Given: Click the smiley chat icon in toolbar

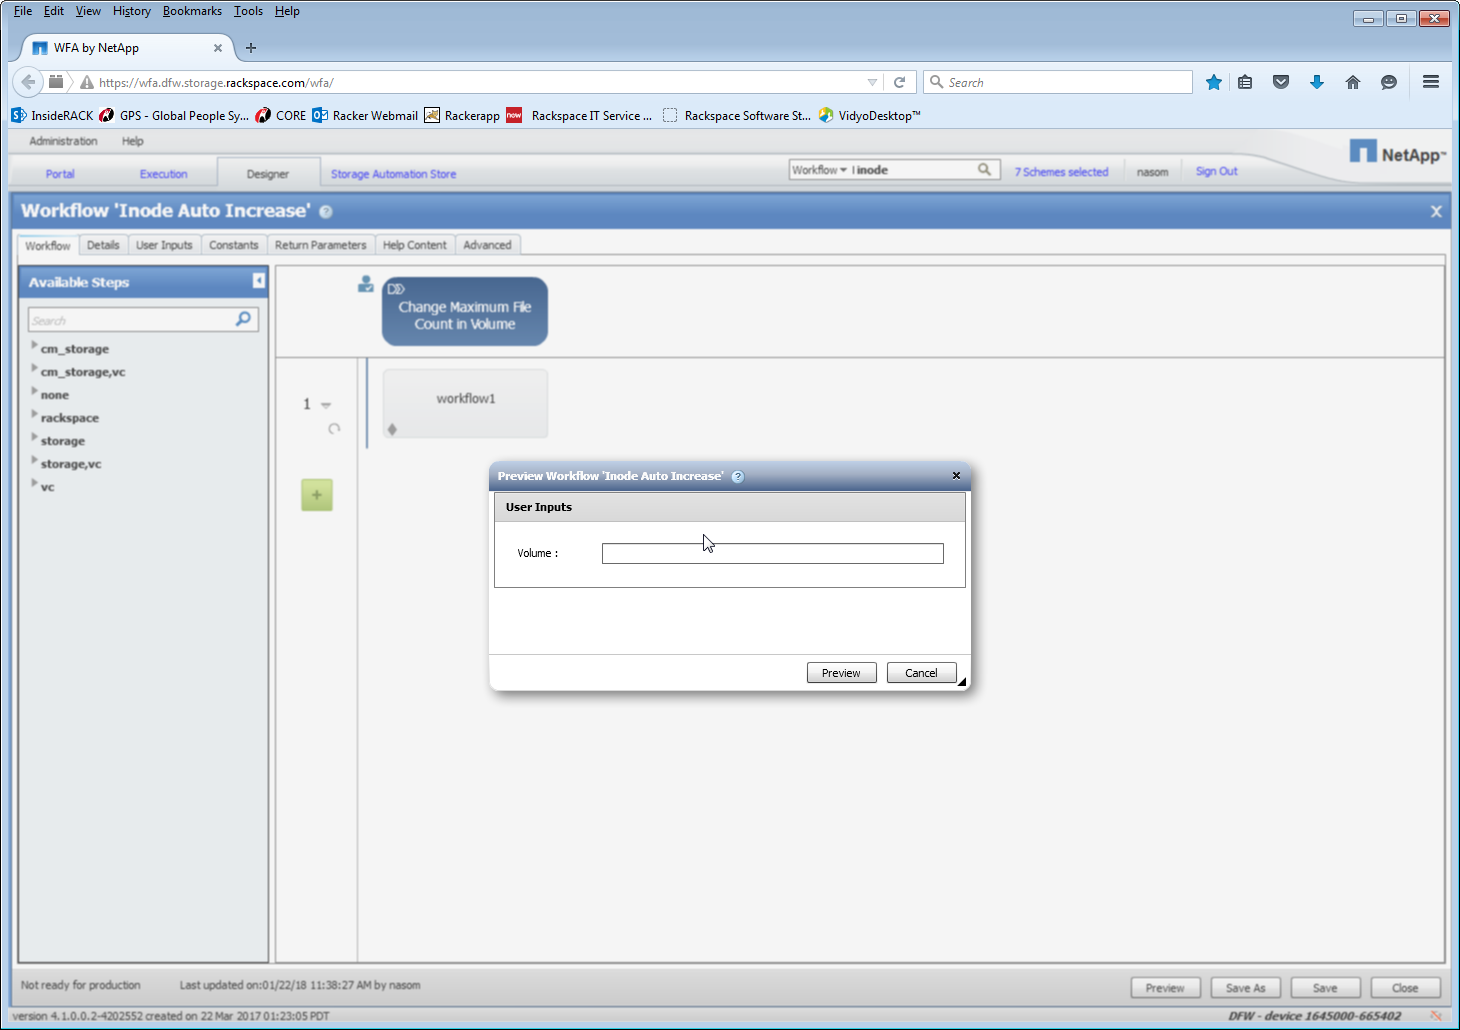Looking at the screenshot, I should (1389, 82).
